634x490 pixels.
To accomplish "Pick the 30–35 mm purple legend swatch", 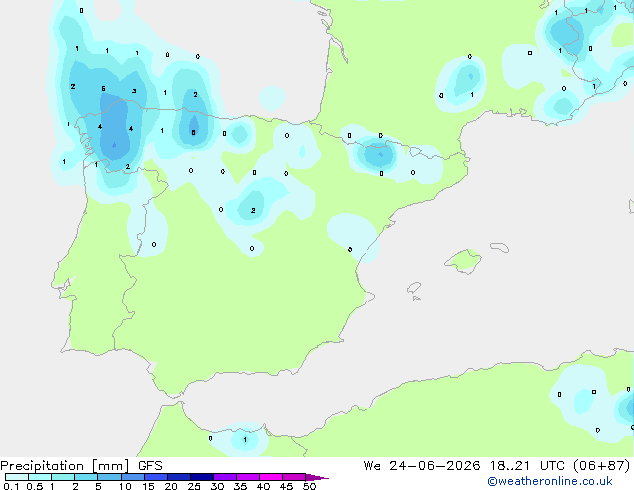I will pos(224,477).
